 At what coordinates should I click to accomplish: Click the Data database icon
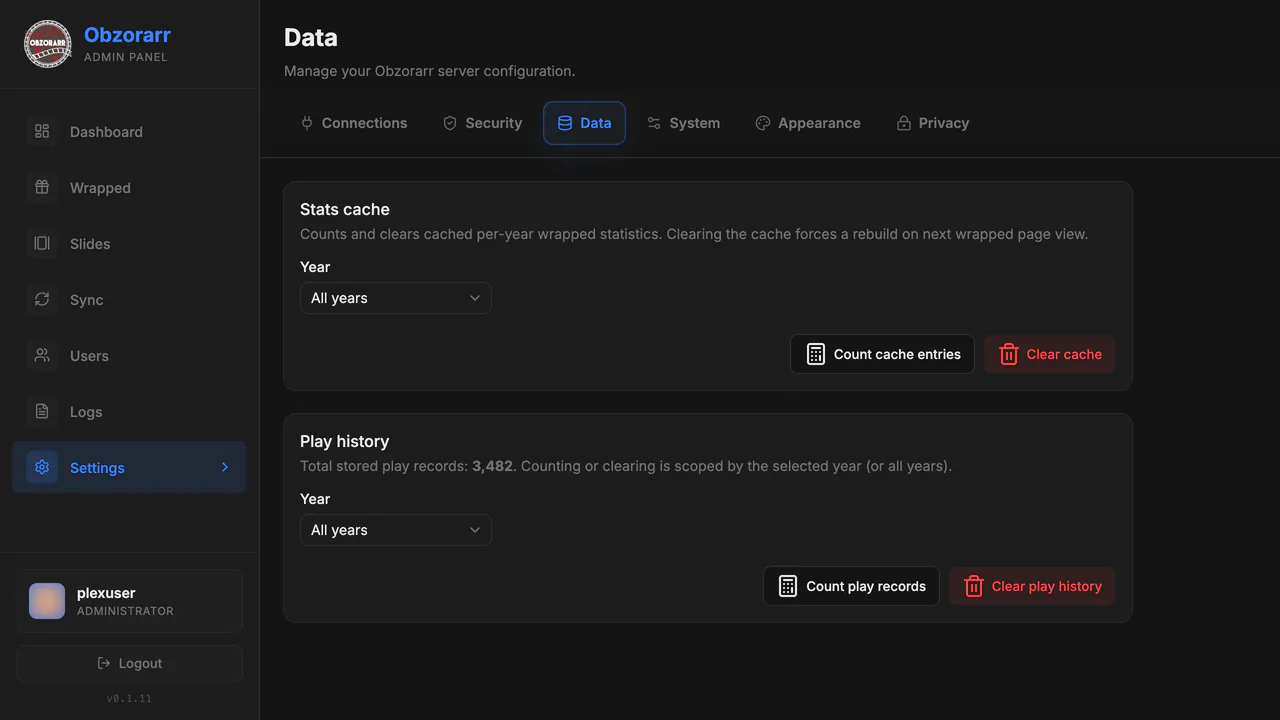565,123
